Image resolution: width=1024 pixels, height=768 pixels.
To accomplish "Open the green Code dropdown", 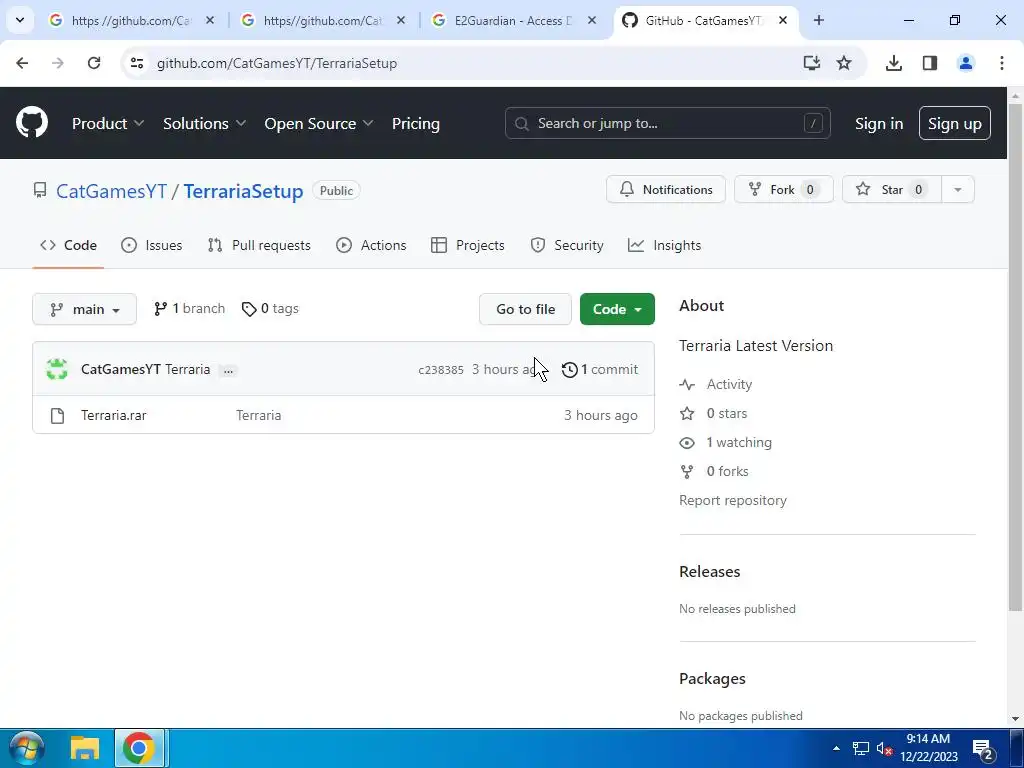I will coord(617,309).
